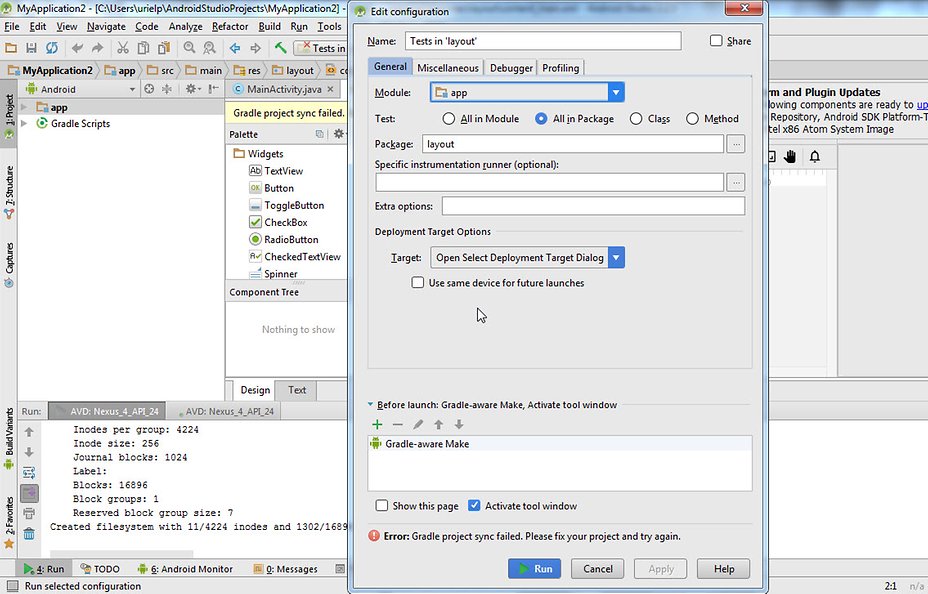The image size is (928, 594).
Task: Click the Forward navigation arrow
Action: coord(256,48)
